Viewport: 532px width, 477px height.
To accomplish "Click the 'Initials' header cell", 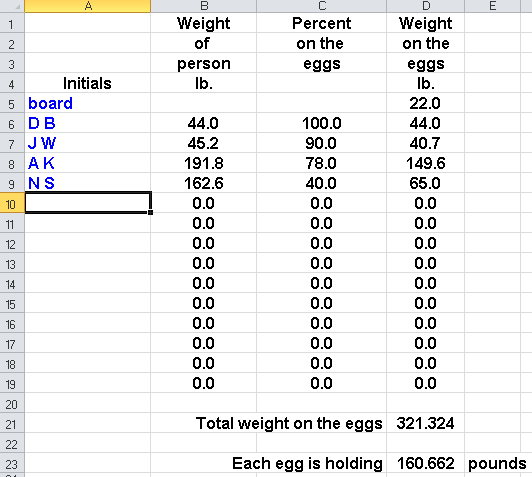I will click(88, 83).
